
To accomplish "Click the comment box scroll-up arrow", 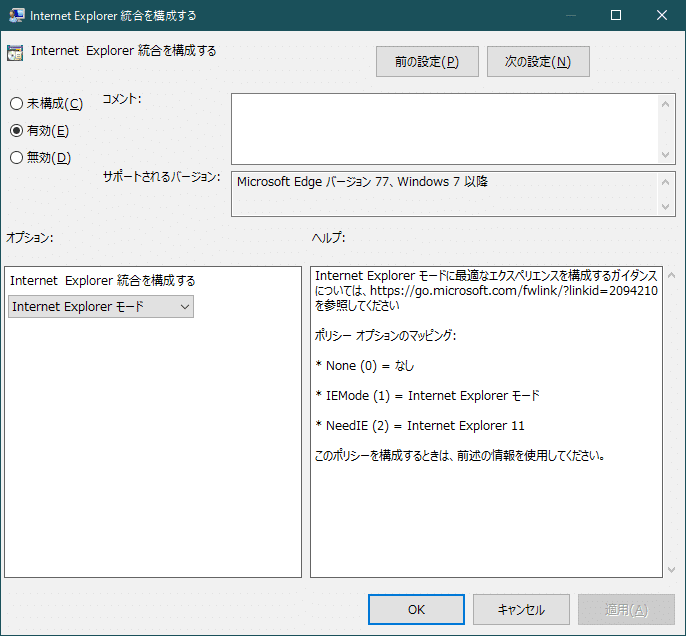I will coord(665,104).
